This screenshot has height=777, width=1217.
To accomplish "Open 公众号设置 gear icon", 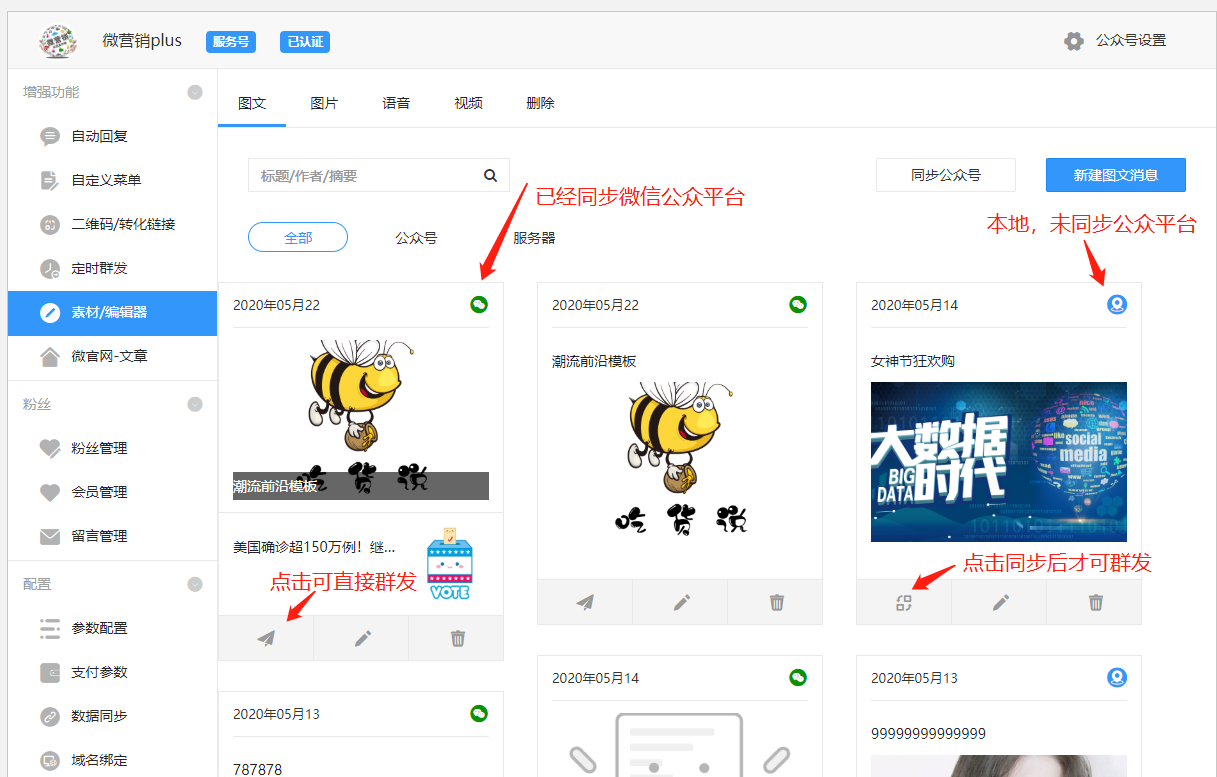I will tap(1074, 41).
